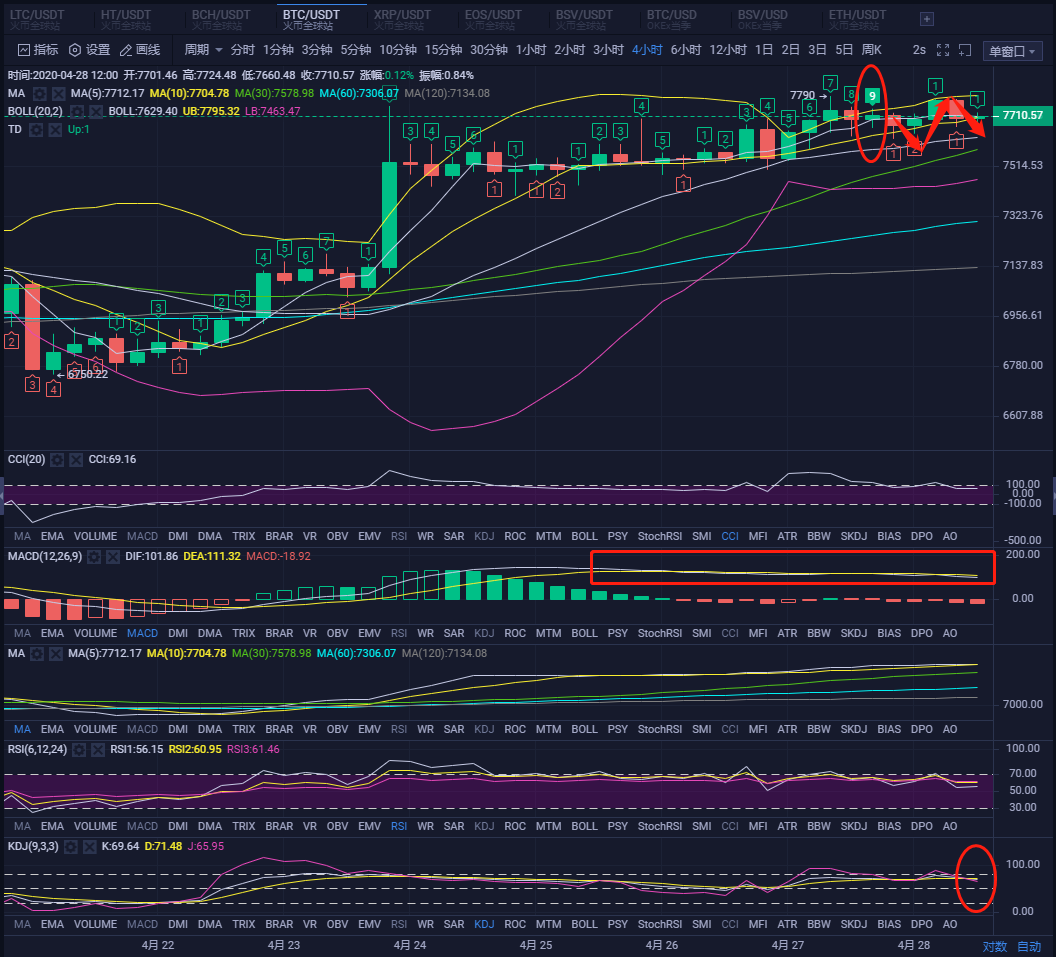This screenshot has width=1056, height=957.
Task: Toggle 对数 logarithmic scale at bottom right
Action: pyautogui.click(x=994, y=946)
